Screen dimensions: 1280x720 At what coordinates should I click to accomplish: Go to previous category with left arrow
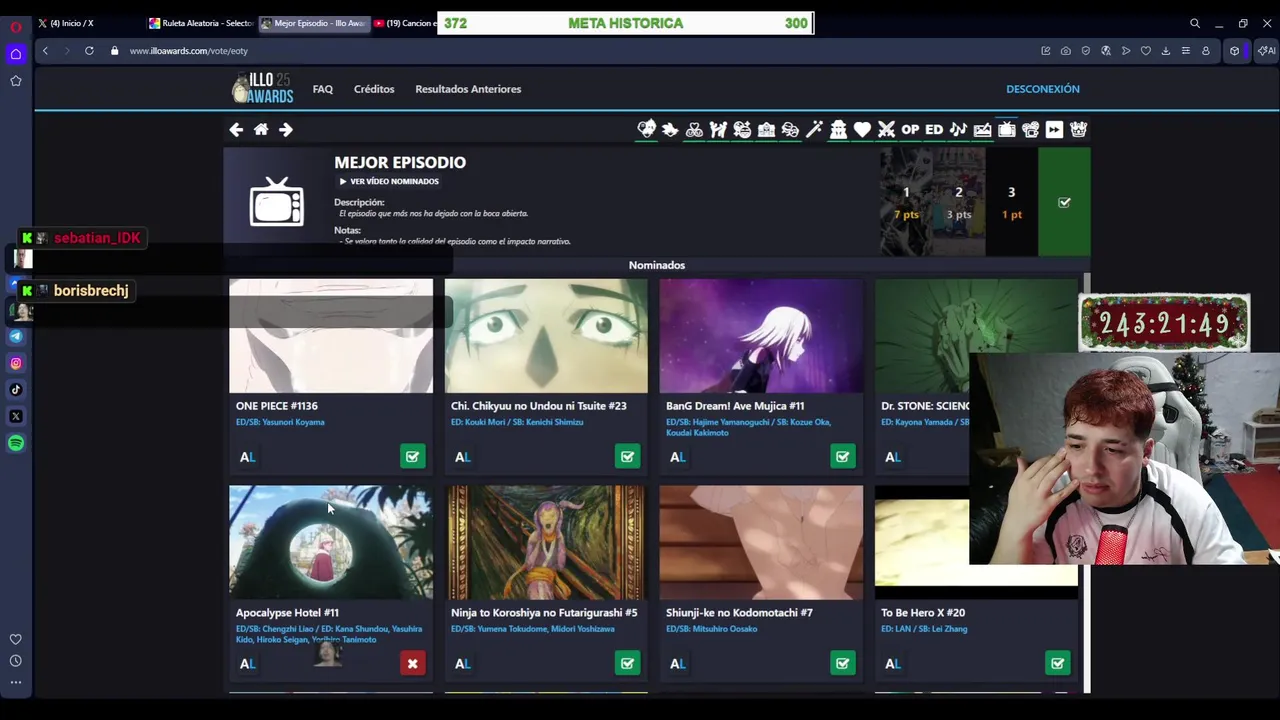(236, 129)
